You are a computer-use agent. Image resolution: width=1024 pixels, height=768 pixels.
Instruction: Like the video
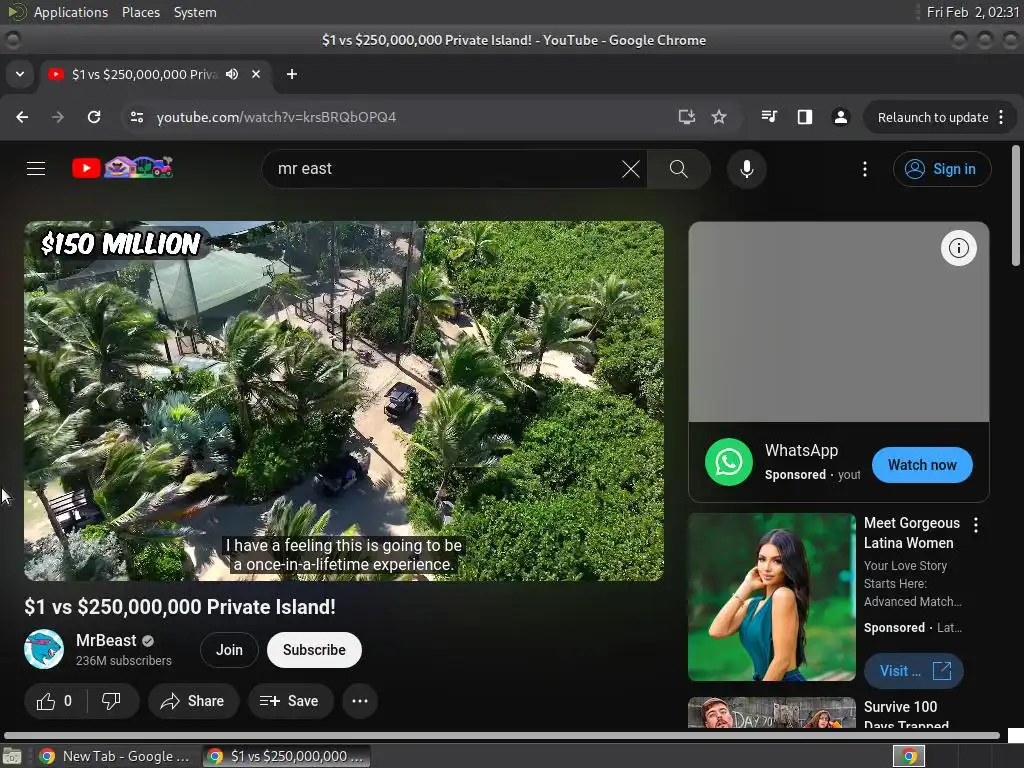(x=55, y=701)
